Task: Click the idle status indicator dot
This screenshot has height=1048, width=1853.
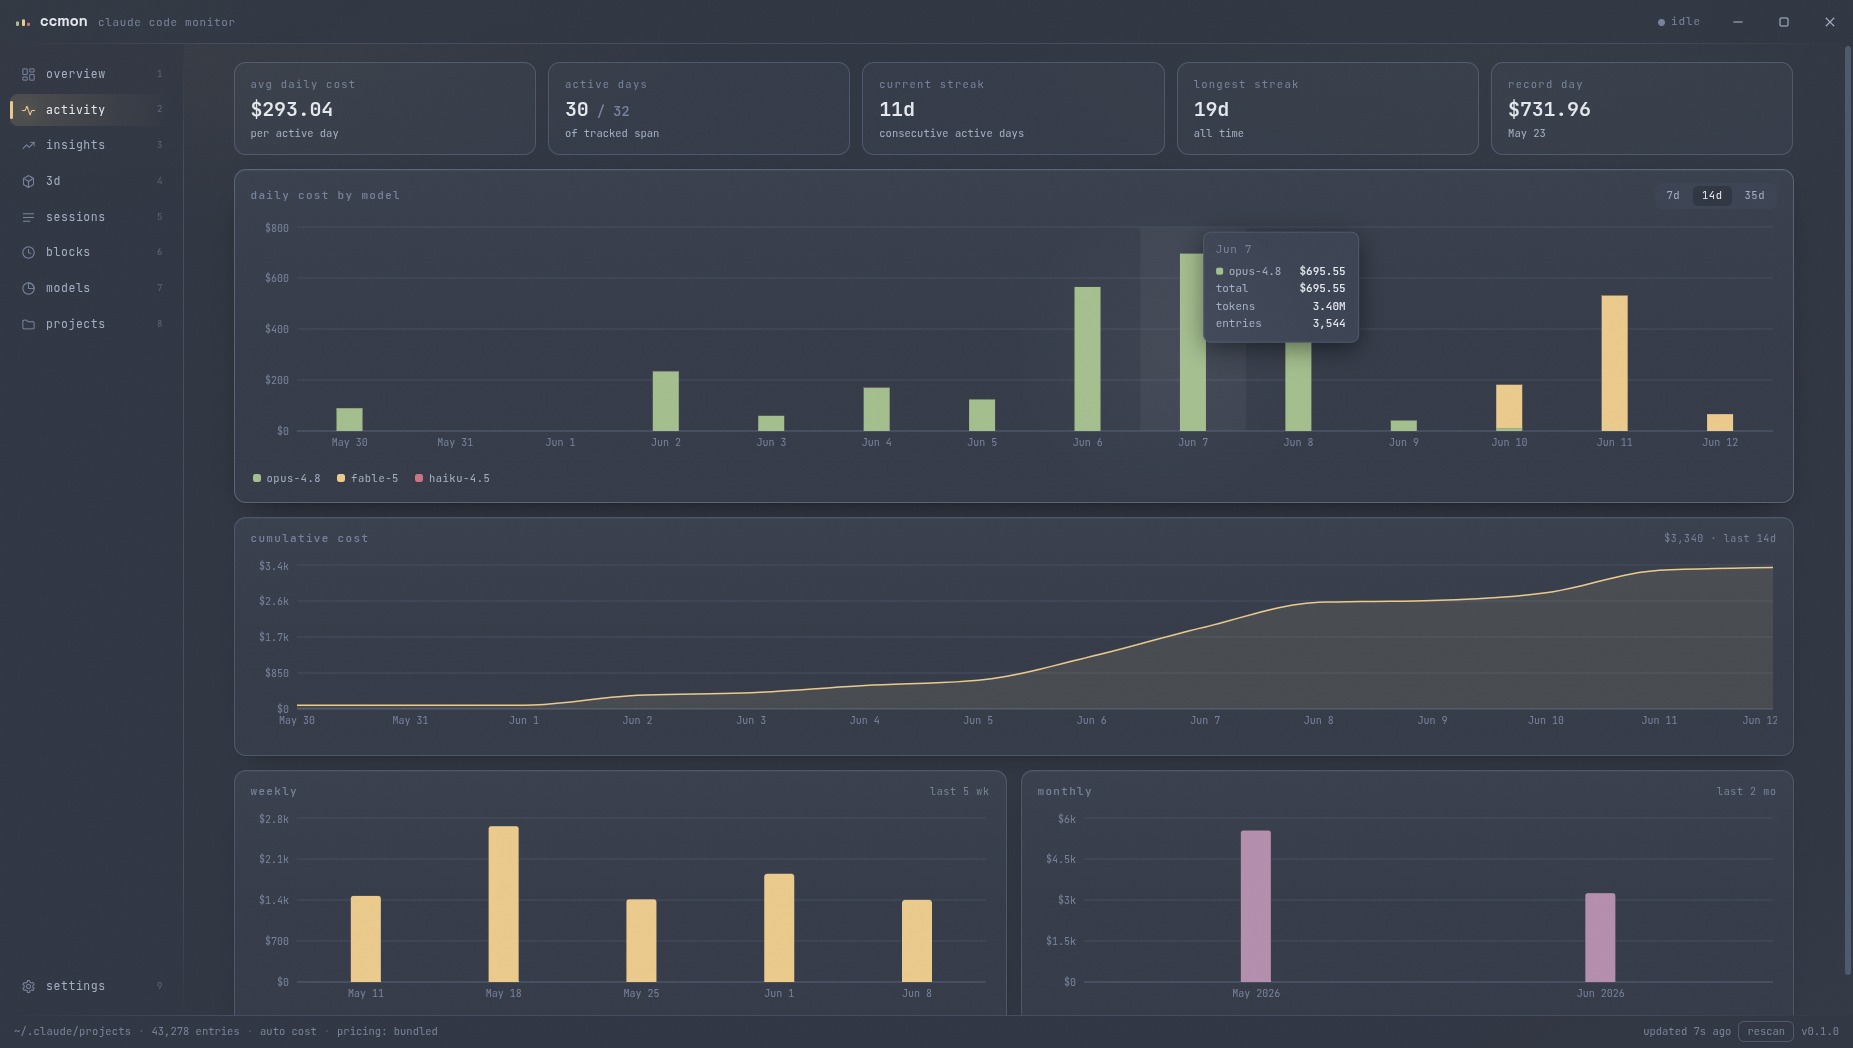Action: pyautogui.click(x=1661, y=22)
